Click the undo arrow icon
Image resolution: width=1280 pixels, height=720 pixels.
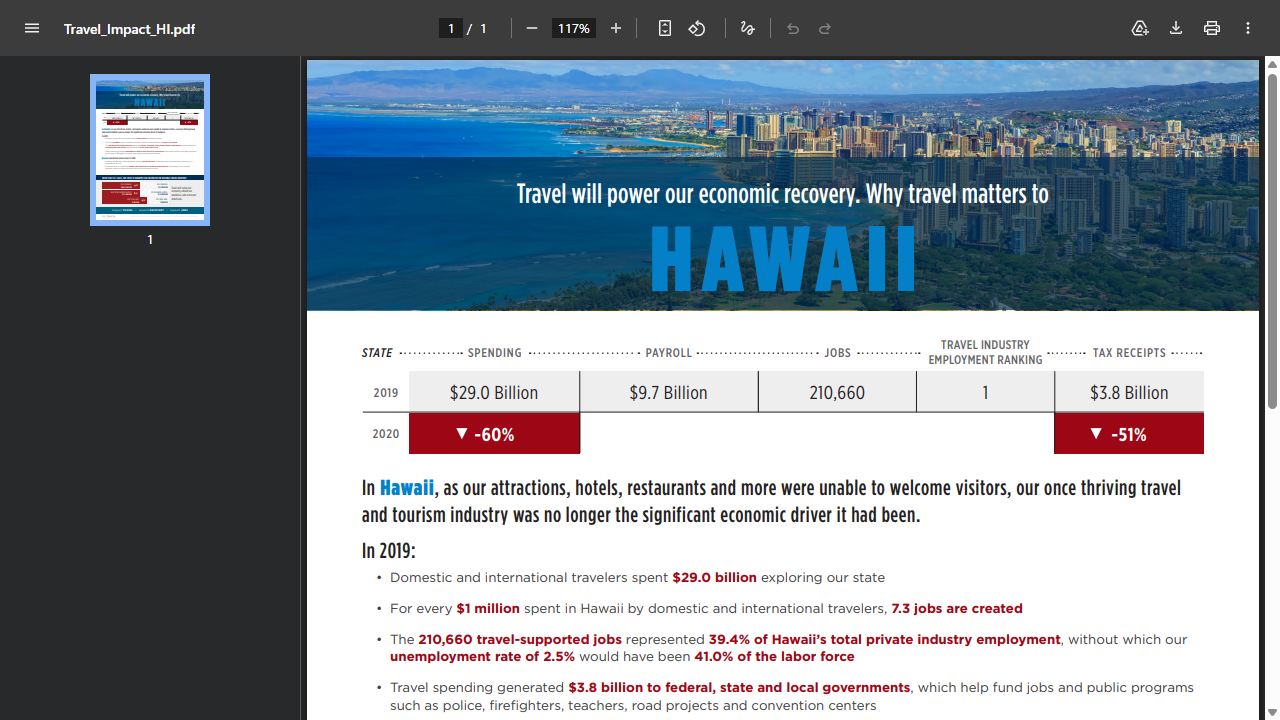793,28
